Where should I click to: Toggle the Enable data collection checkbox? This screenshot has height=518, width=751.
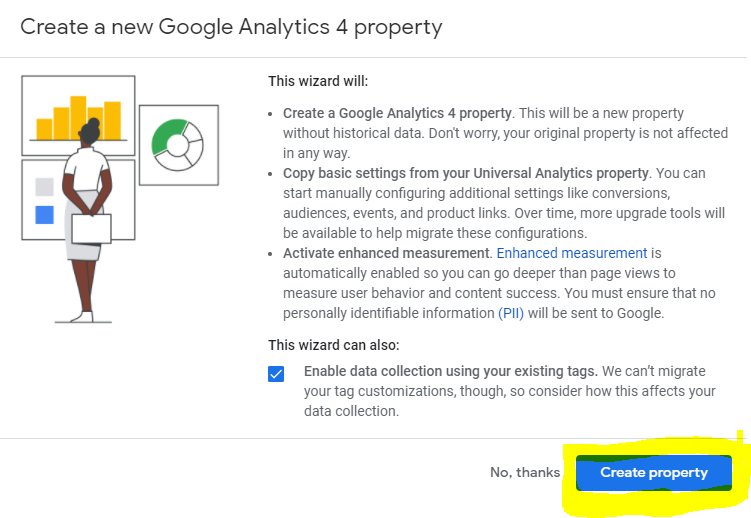tap(276, 373)
